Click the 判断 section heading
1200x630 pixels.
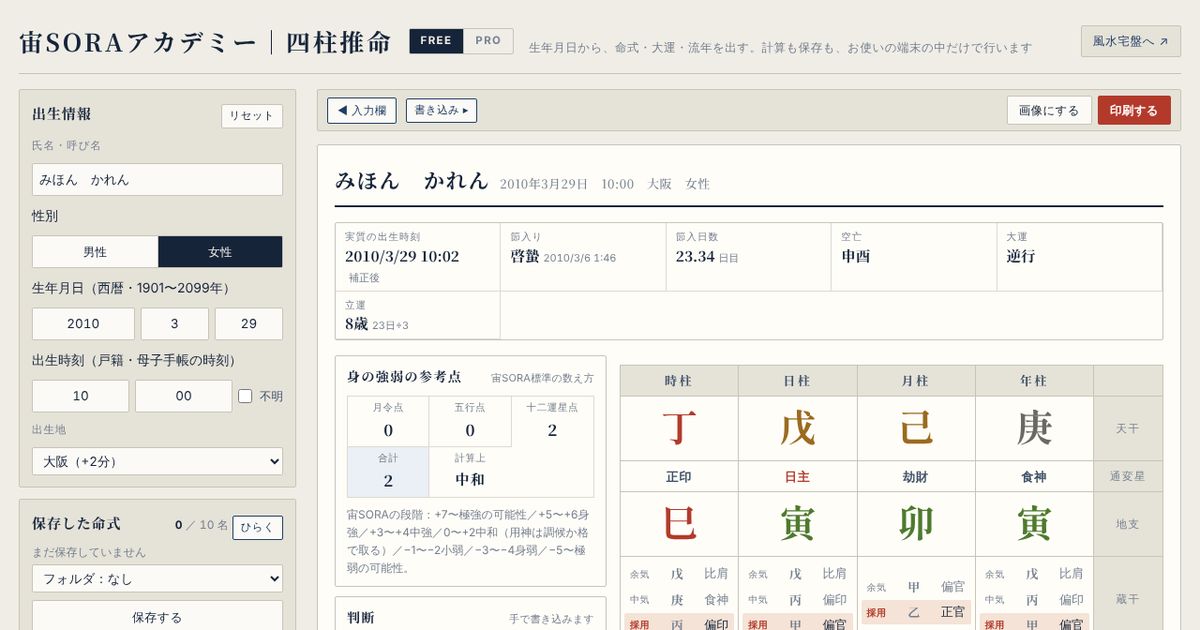click(x=360, y=618)
